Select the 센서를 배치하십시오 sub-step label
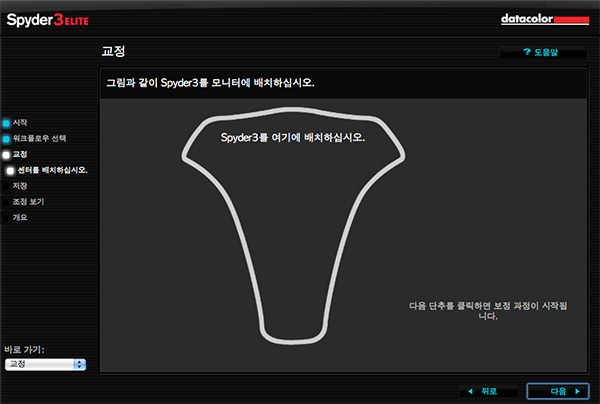 [x=53, y=170]
